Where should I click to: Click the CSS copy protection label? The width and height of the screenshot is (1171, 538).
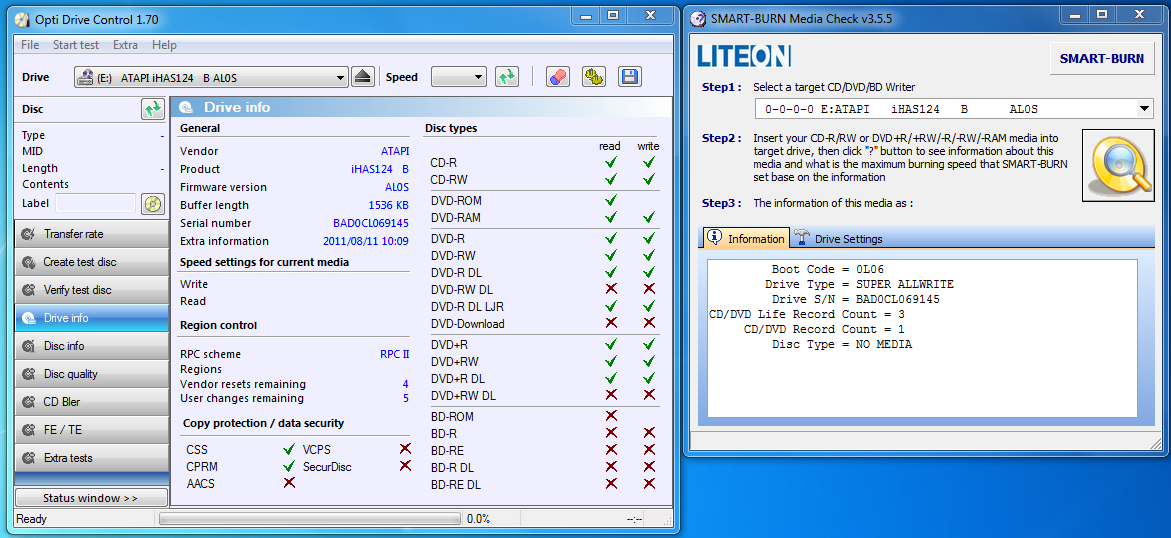click(x=197, y=450)
